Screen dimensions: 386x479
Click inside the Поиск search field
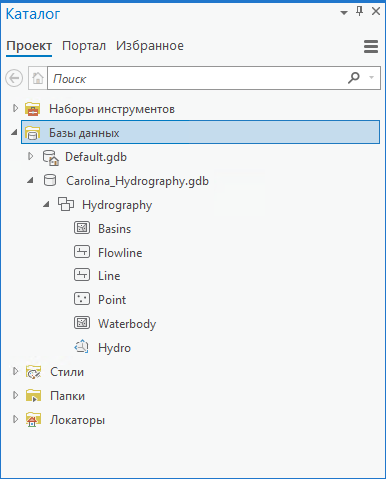(x=197, y=78)
